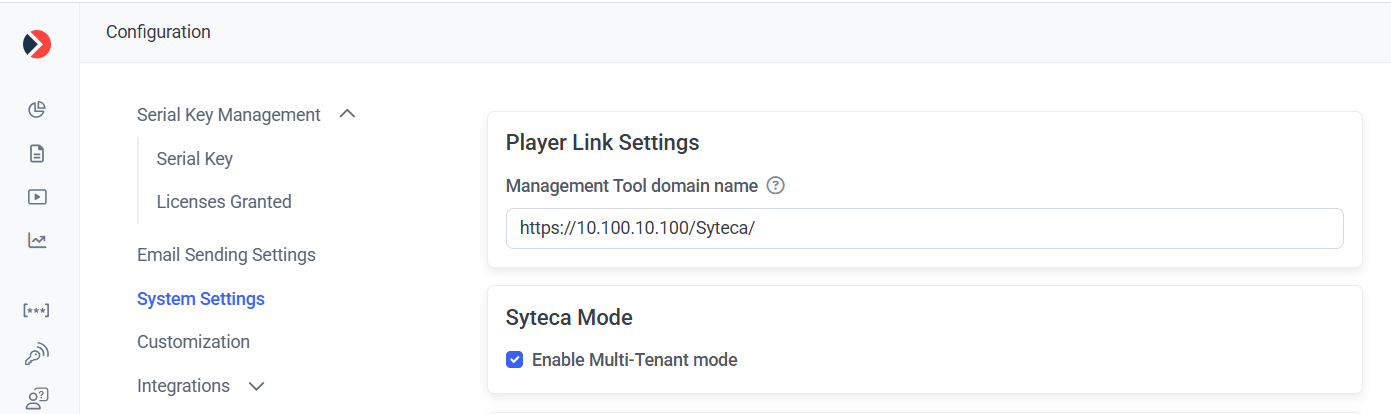Disable the Enable Multi-Tenant mode checkbox
1391x414 pixels.
(515, 360)
